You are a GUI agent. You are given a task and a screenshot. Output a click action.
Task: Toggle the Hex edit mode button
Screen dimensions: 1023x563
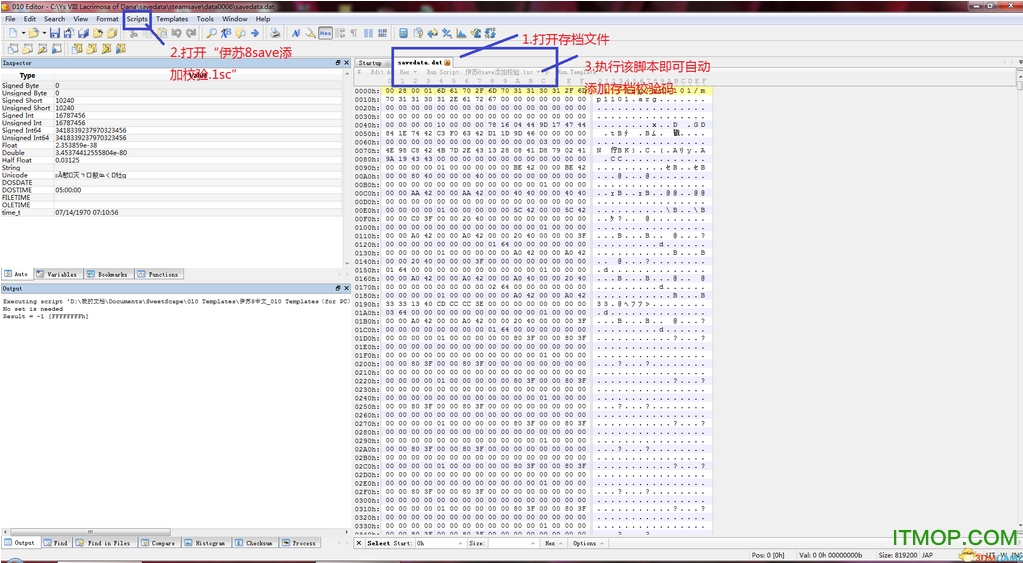pos(325,33)
